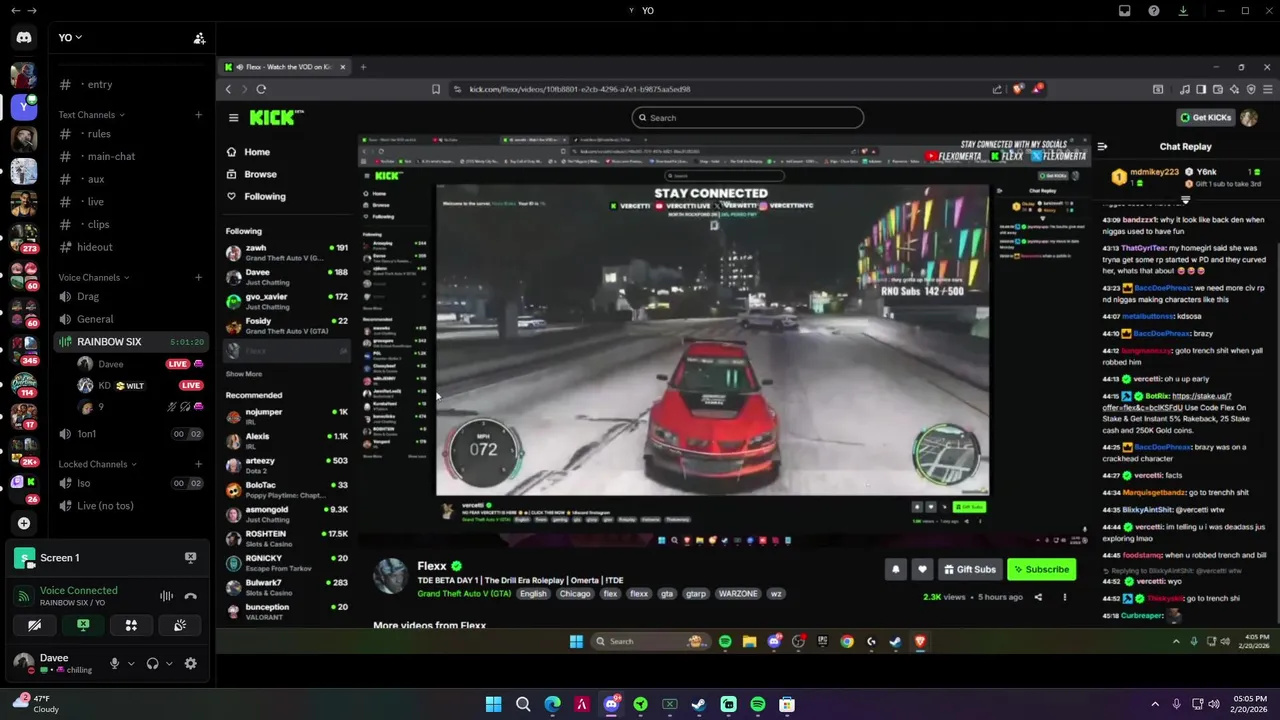Viewport: 1280px width, 720px height.
Task: Collapse the Voice Channels category
Action: (x=93, y=278)
